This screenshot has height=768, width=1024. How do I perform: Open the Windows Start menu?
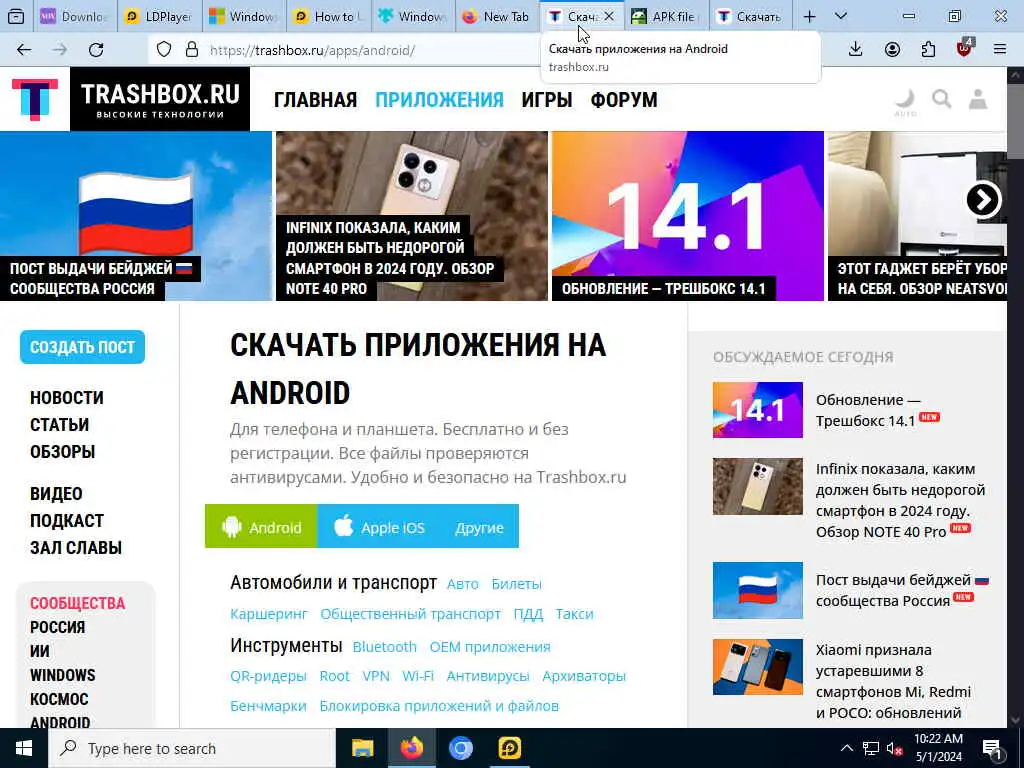(x=24, y=748)
